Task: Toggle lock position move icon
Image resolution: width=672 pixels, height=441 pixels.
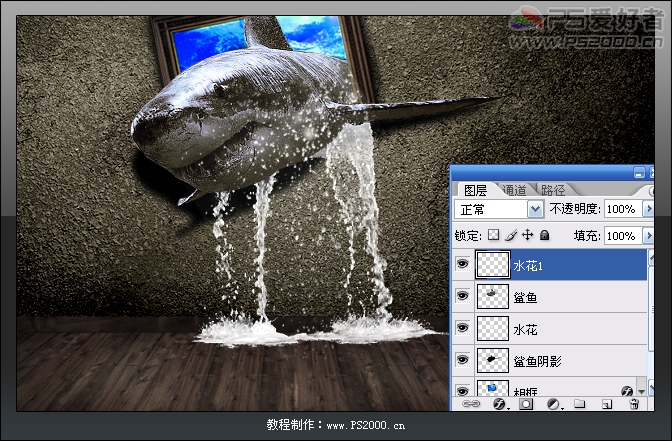Action: [528, 235]
